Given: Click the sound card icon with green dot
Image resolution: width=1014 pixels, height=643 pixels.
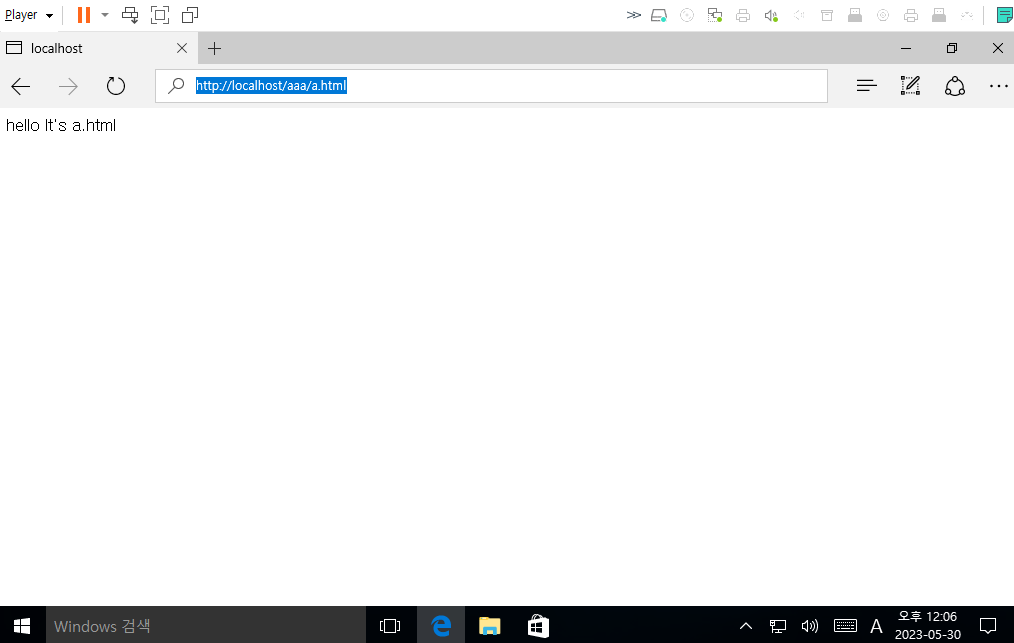Looking at the screenshot, I should [x=771, y=15].
